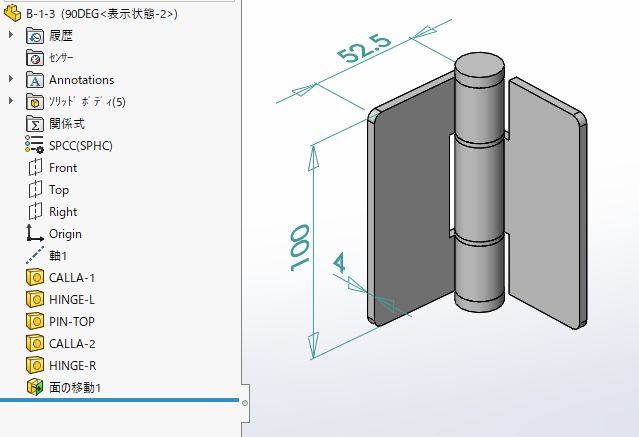Select the Front plane icon

pyautogui.click(x=35, y=168)
